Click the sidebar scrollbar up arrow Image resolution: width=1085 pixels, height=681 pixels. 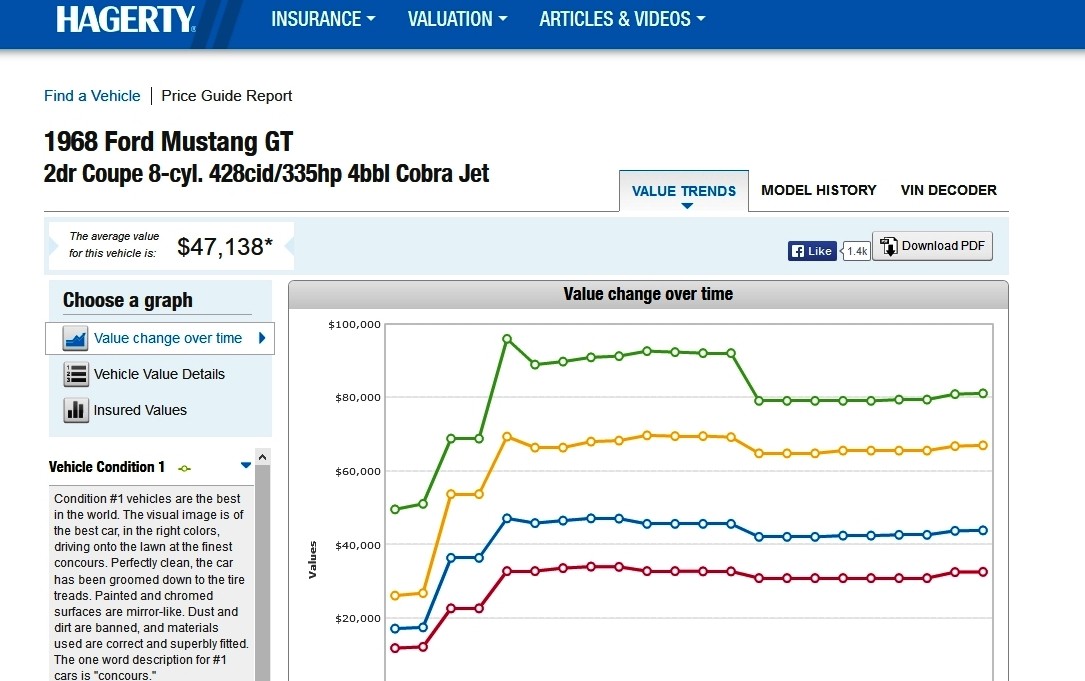coord(262,457)
